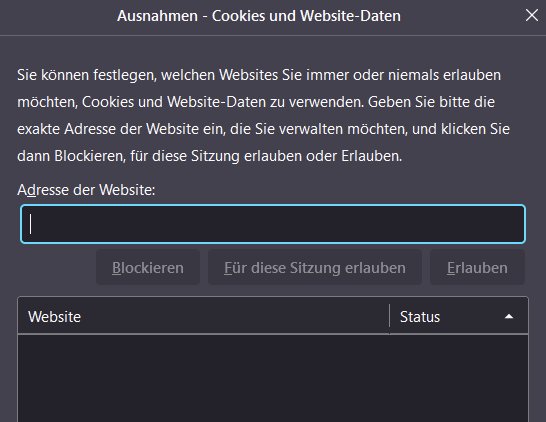The height and width of the screenshot is (422, 546).
Task: Click the Adresse der Website label
Action: tap(86, 190)
